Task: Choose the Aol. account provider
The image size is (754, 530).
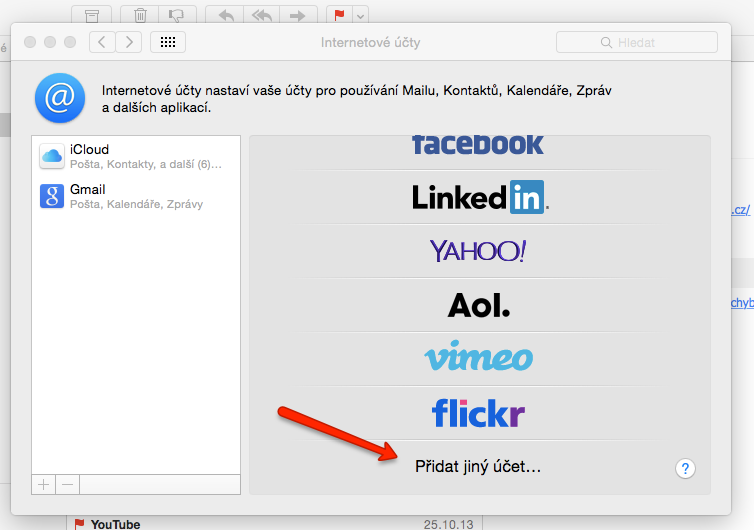Action: click(479, 305)
